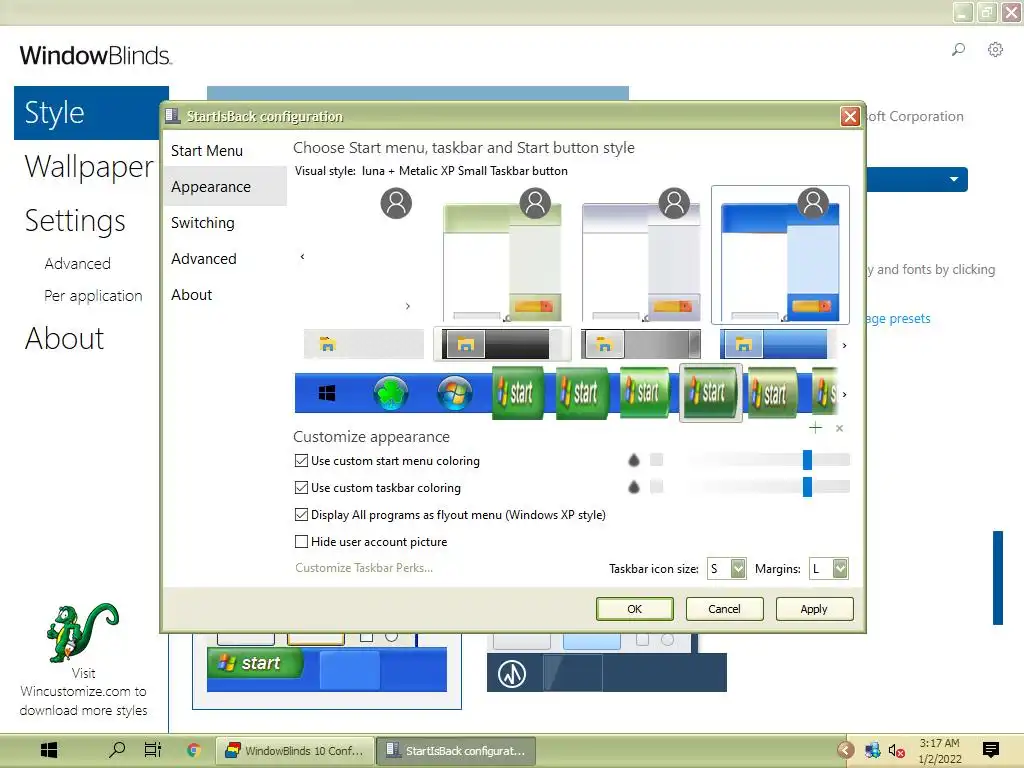Open WindowBlinds Advanced settings sub-item

[77, 264]
